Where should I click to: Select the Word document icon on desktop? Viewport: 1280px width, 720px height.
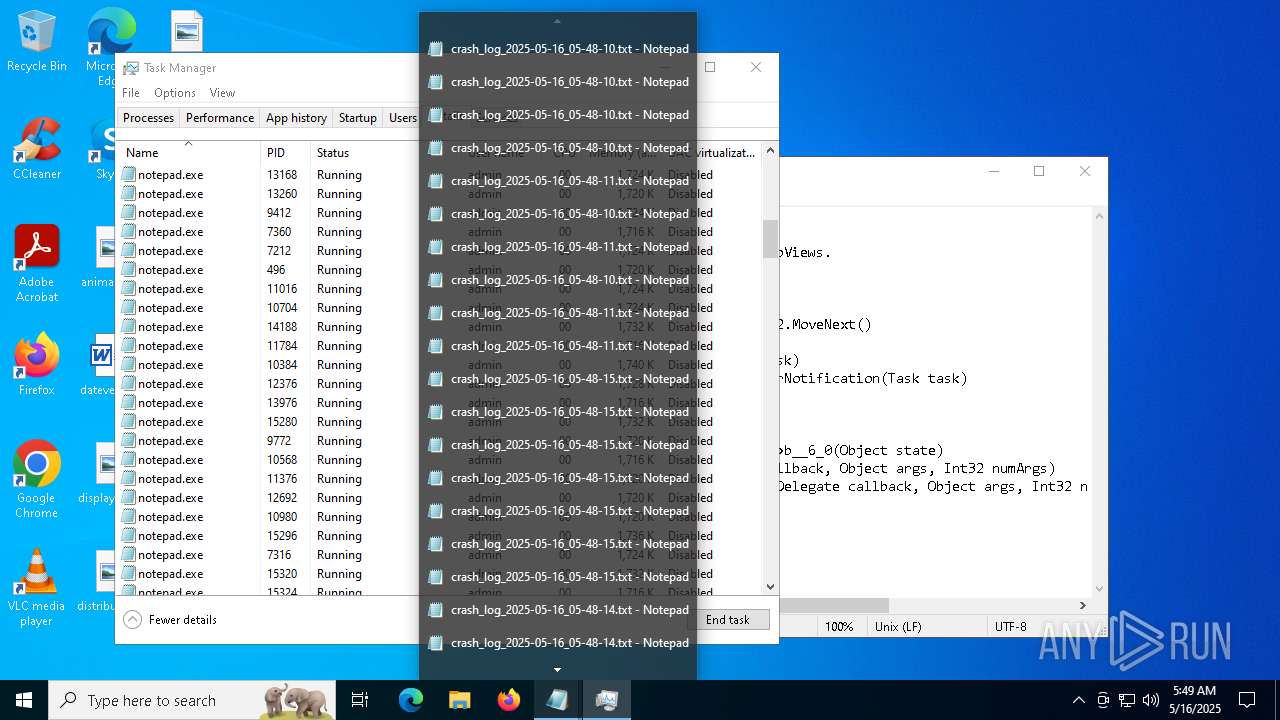(102, 358)
